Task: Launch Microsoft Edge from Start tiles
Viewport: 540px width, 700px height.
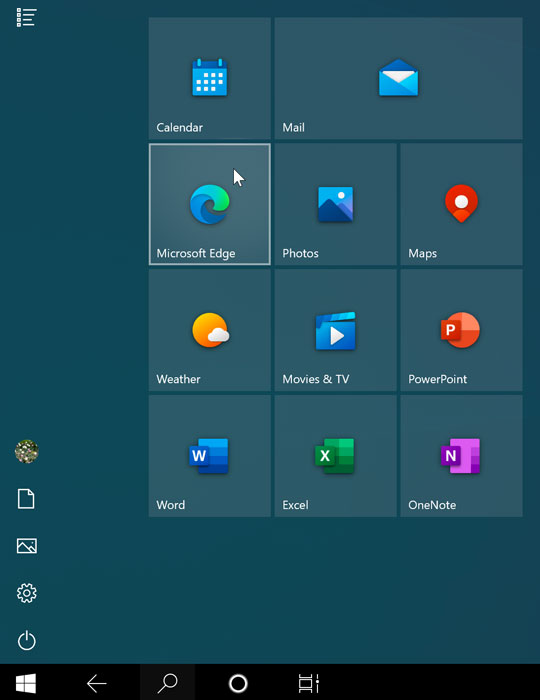Action: (x=210, y=204)
